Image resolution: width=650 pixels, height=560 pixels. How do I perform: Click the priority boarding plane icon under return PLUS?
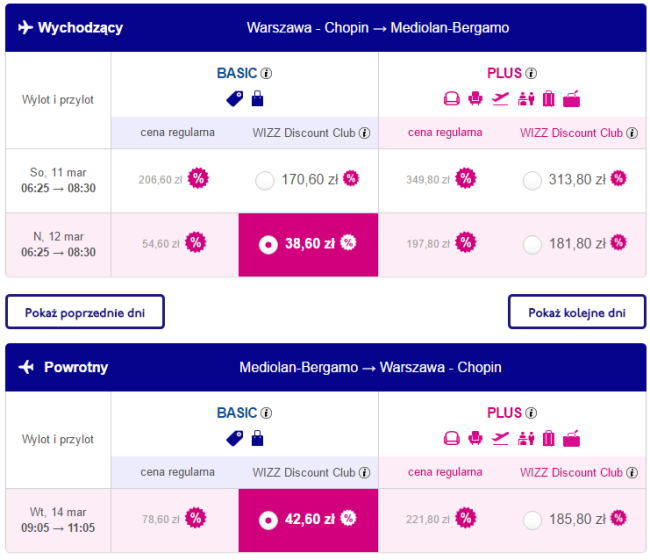500,438
